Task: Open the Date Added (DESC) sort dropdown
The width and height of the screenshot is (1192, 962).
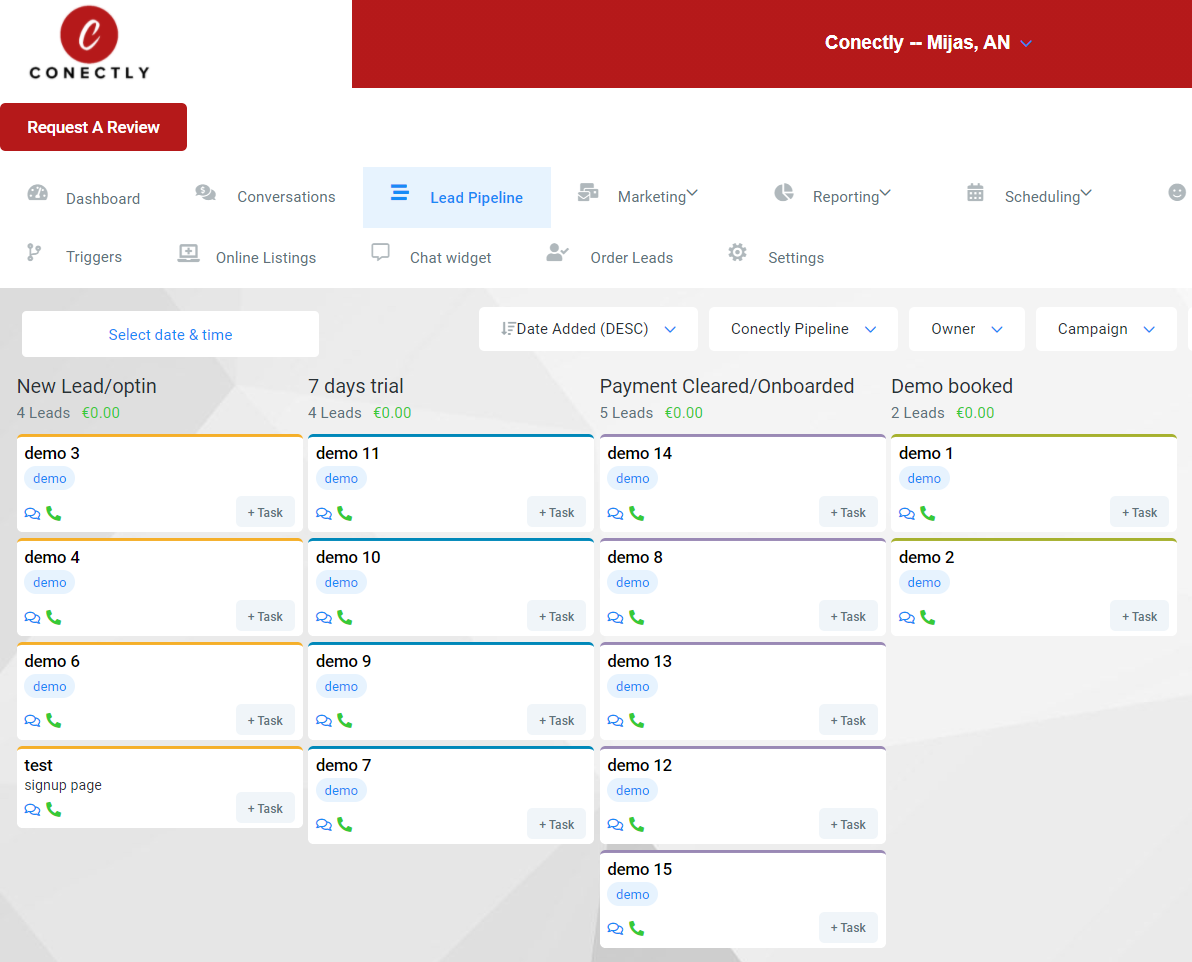Action: 588,329
